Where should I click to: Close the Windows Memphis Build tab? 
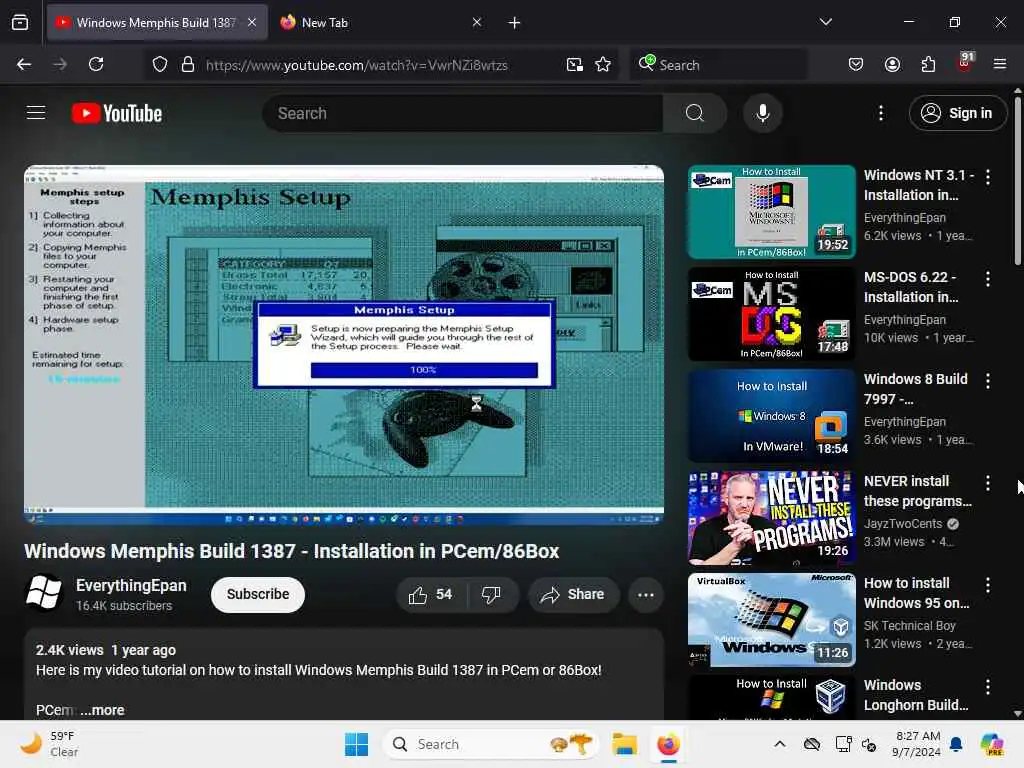[x=252, y=22]
